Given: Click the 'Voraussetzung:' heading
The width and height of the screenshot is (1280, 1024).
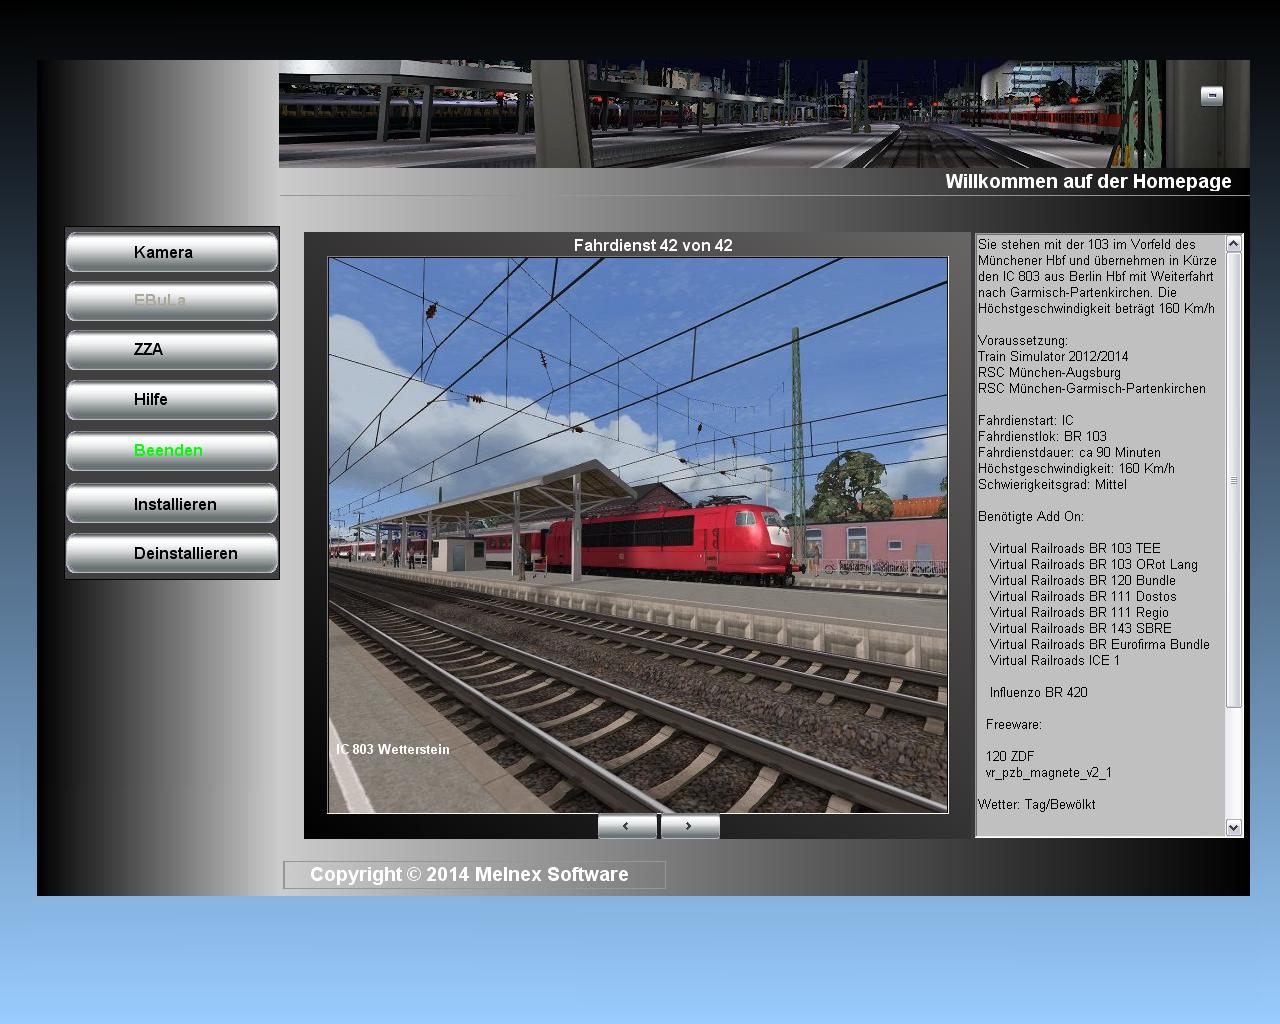Looking at the screenshot, I should coord(1023,340).
